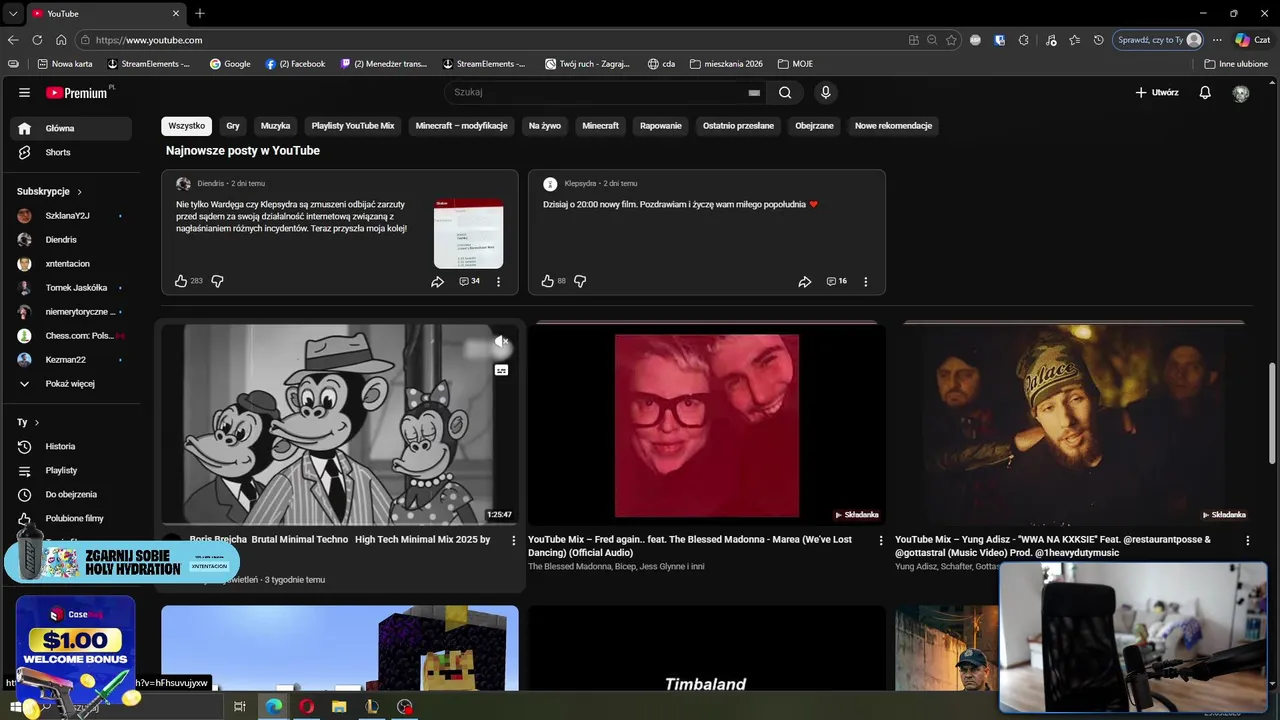Image resolution: width=1280 pixels, height=720 pixels.
Task: Dislike the Diendris post
Action: tap(217, 281)
